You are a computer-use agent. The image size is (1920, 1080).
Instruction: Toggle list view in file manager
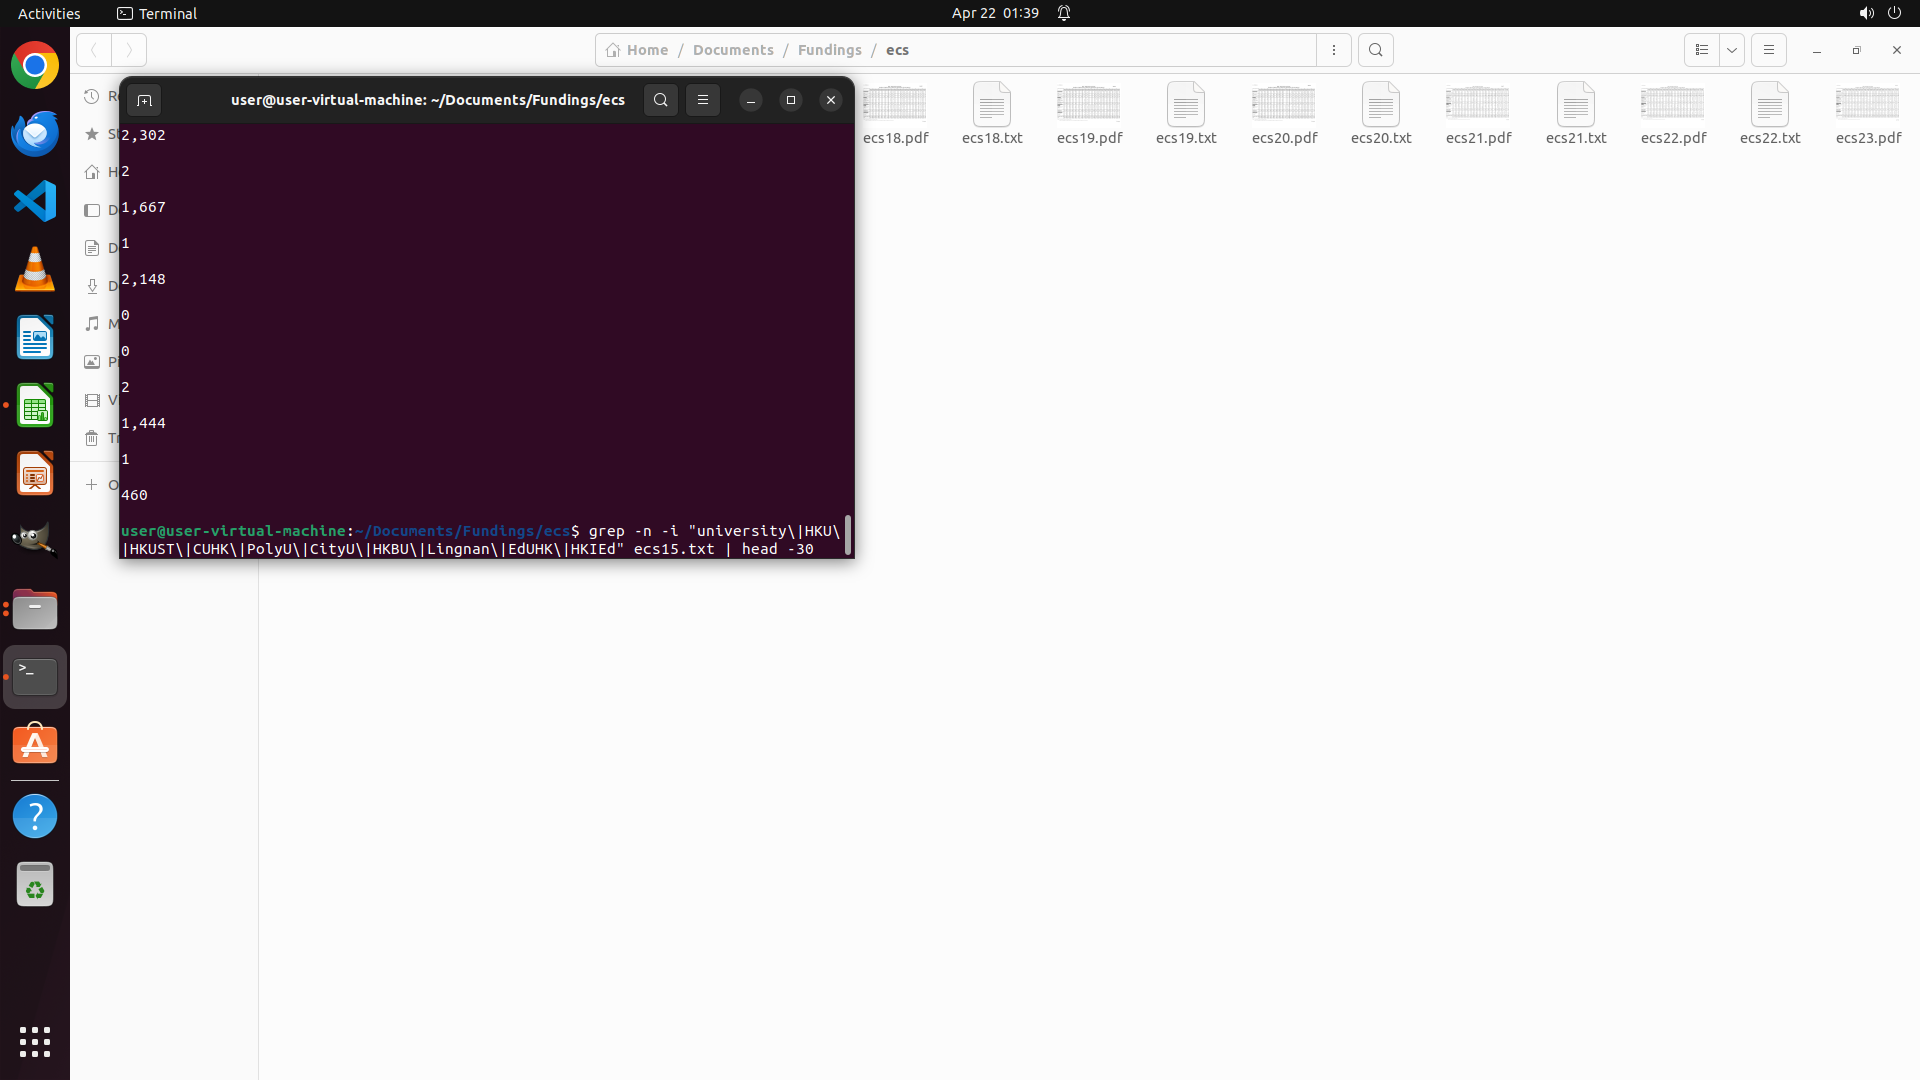click(1701, 50)
